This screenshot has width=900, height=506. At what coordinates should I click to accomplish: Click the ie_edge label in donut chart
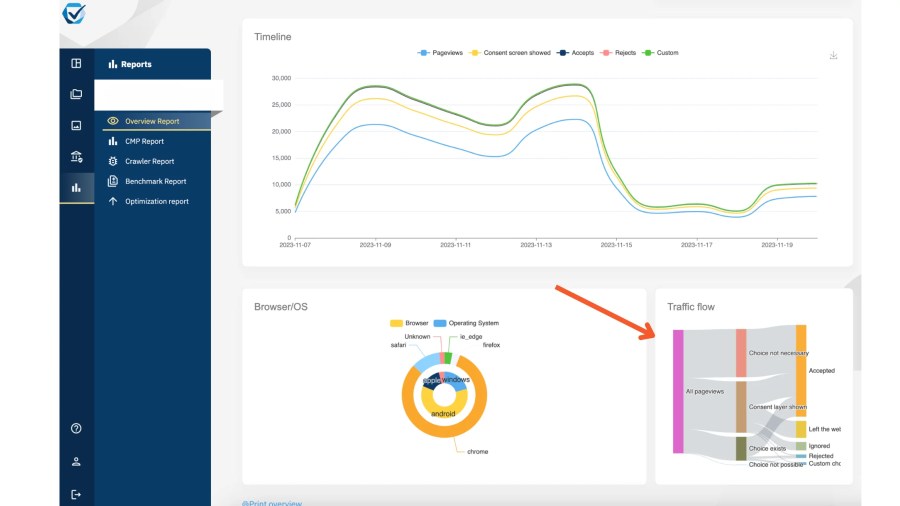(471, 337)
